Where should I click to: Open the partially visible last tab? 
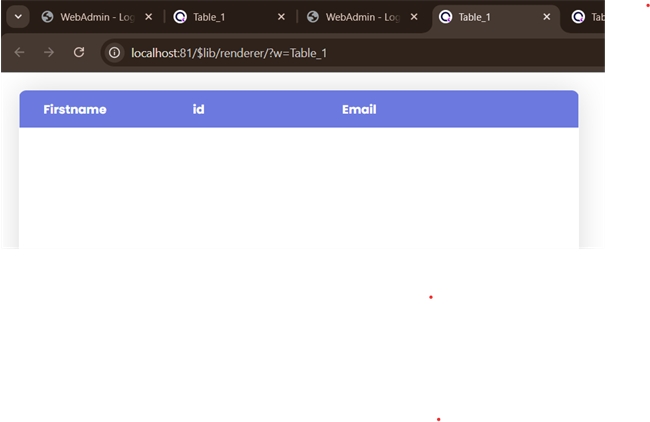click(x=590, y=17)
